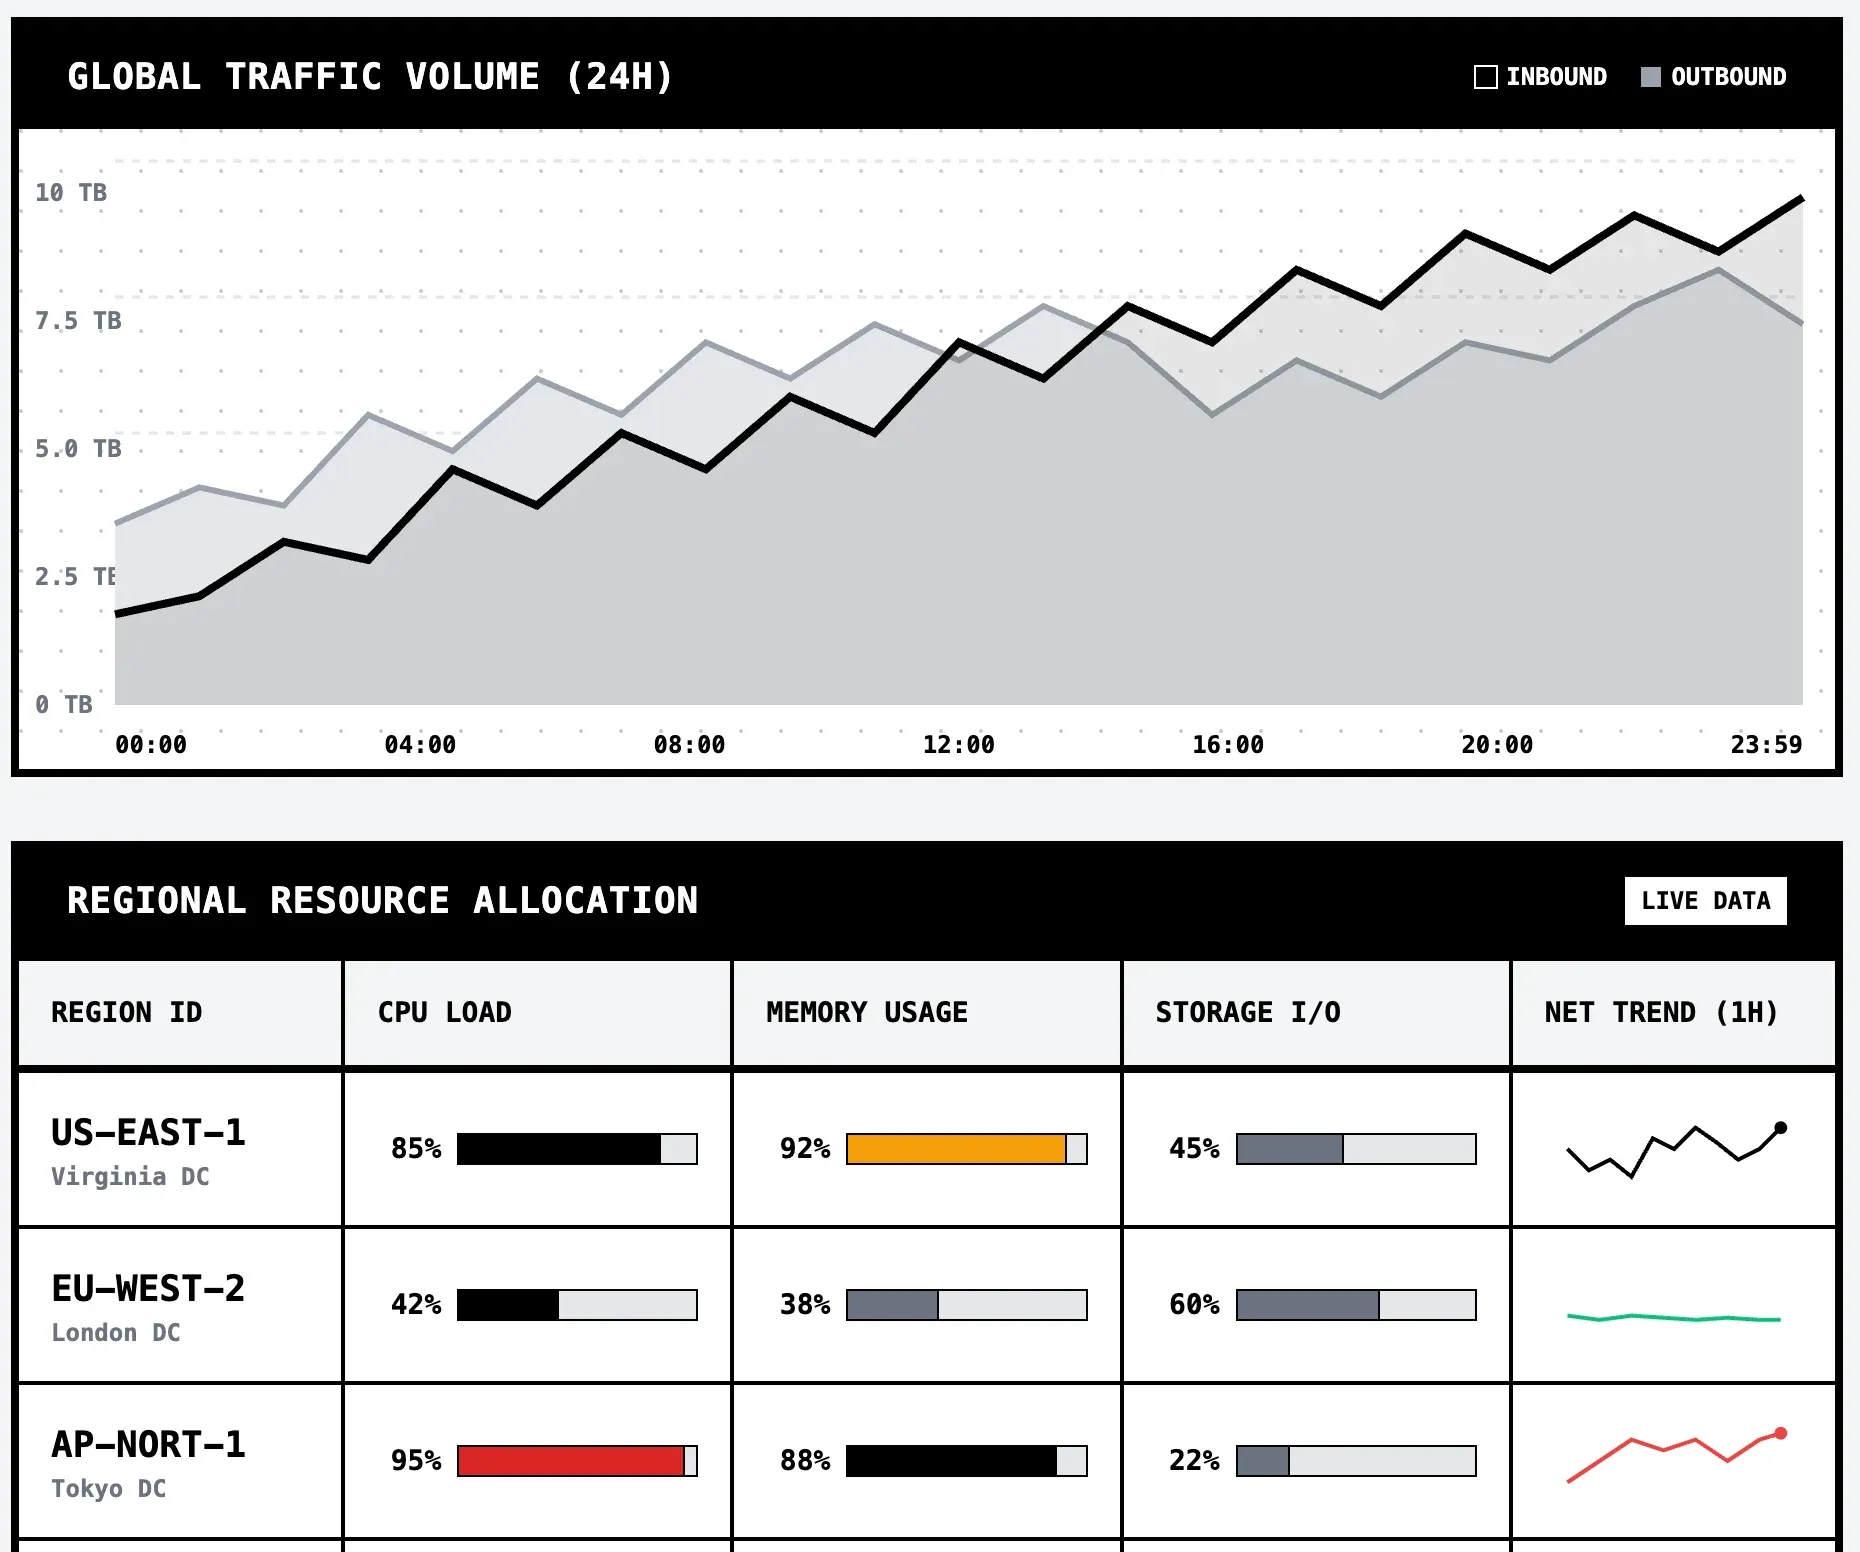This screenshot has width=1860, height=1552.
Task: Click the 5.0 TB y-axis label
Action: click(x=78, y=449)
